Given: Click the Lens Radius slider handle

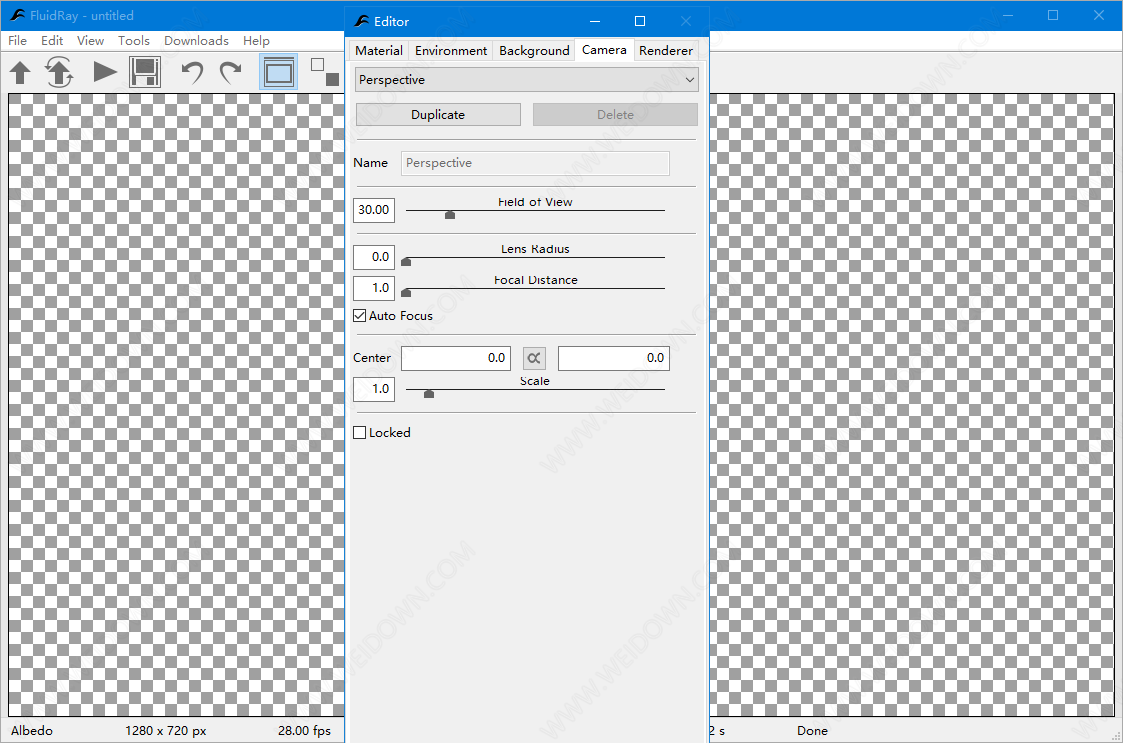Looking at the screenshot, I should [406, 262].
